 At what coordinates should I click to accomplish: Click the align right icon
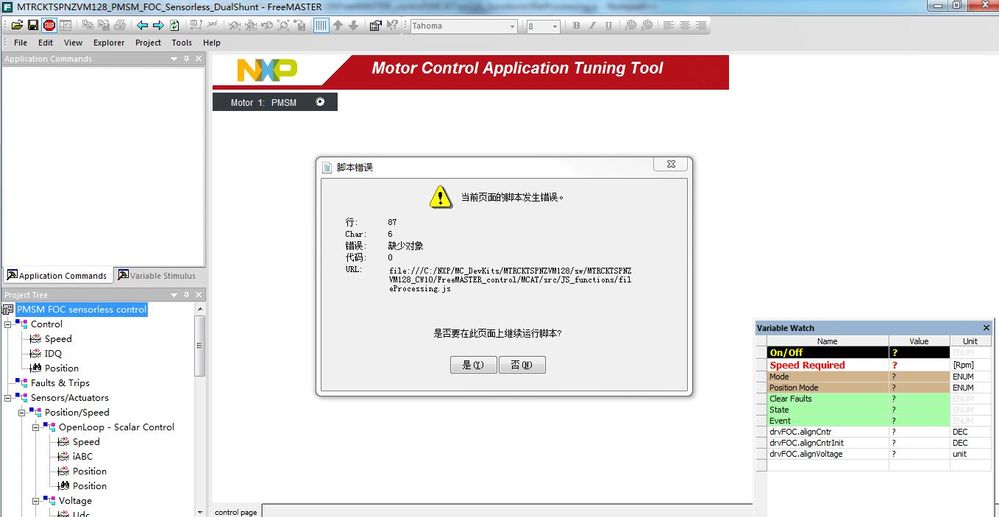(x=700, y=25)
